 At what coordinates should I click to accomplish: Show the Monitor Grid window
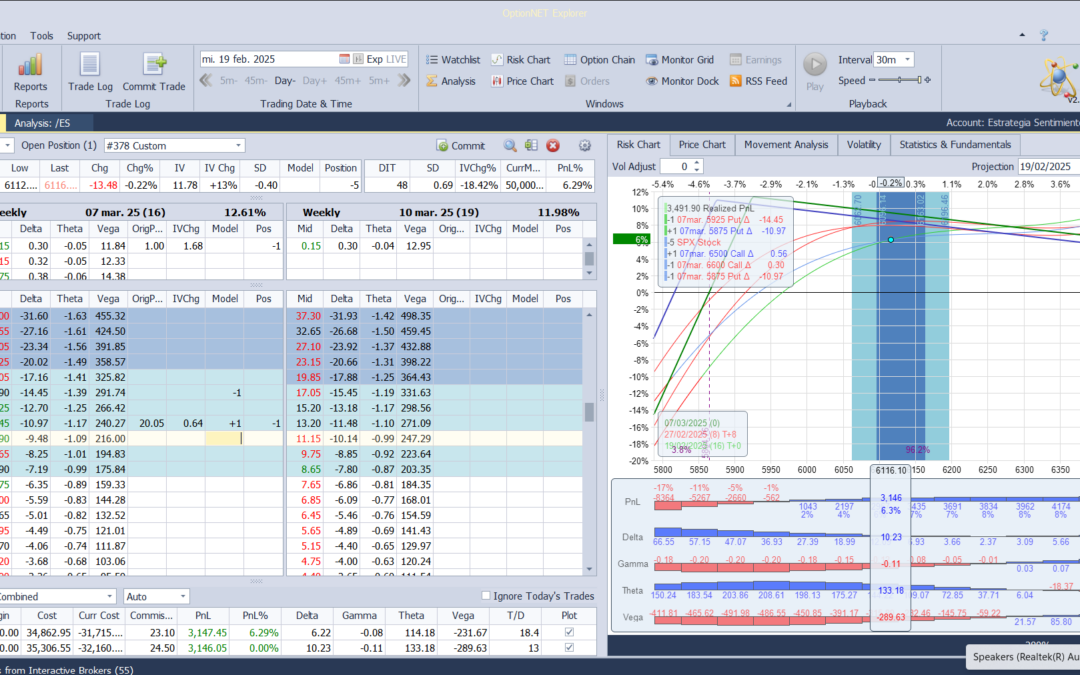tap(680, 60)
